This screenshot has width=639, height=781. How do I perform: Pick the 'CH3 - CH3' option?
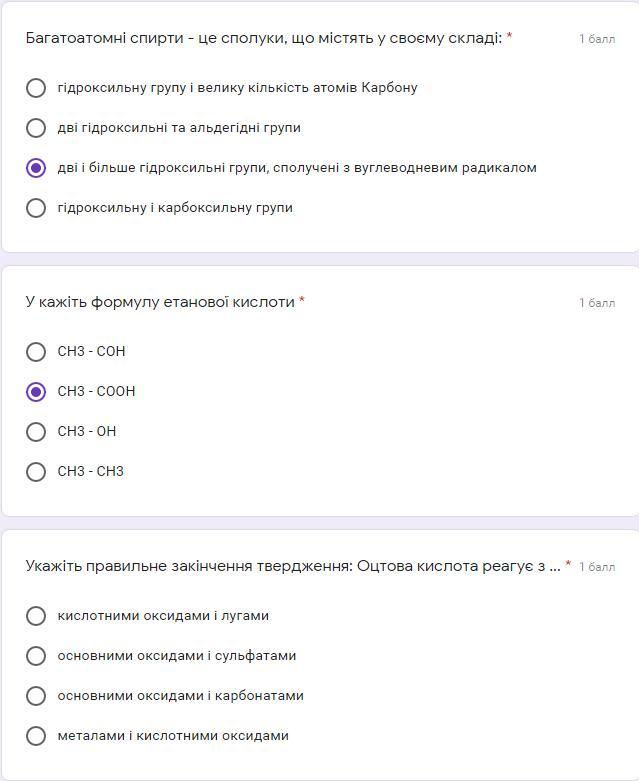(x=36, y=472)
